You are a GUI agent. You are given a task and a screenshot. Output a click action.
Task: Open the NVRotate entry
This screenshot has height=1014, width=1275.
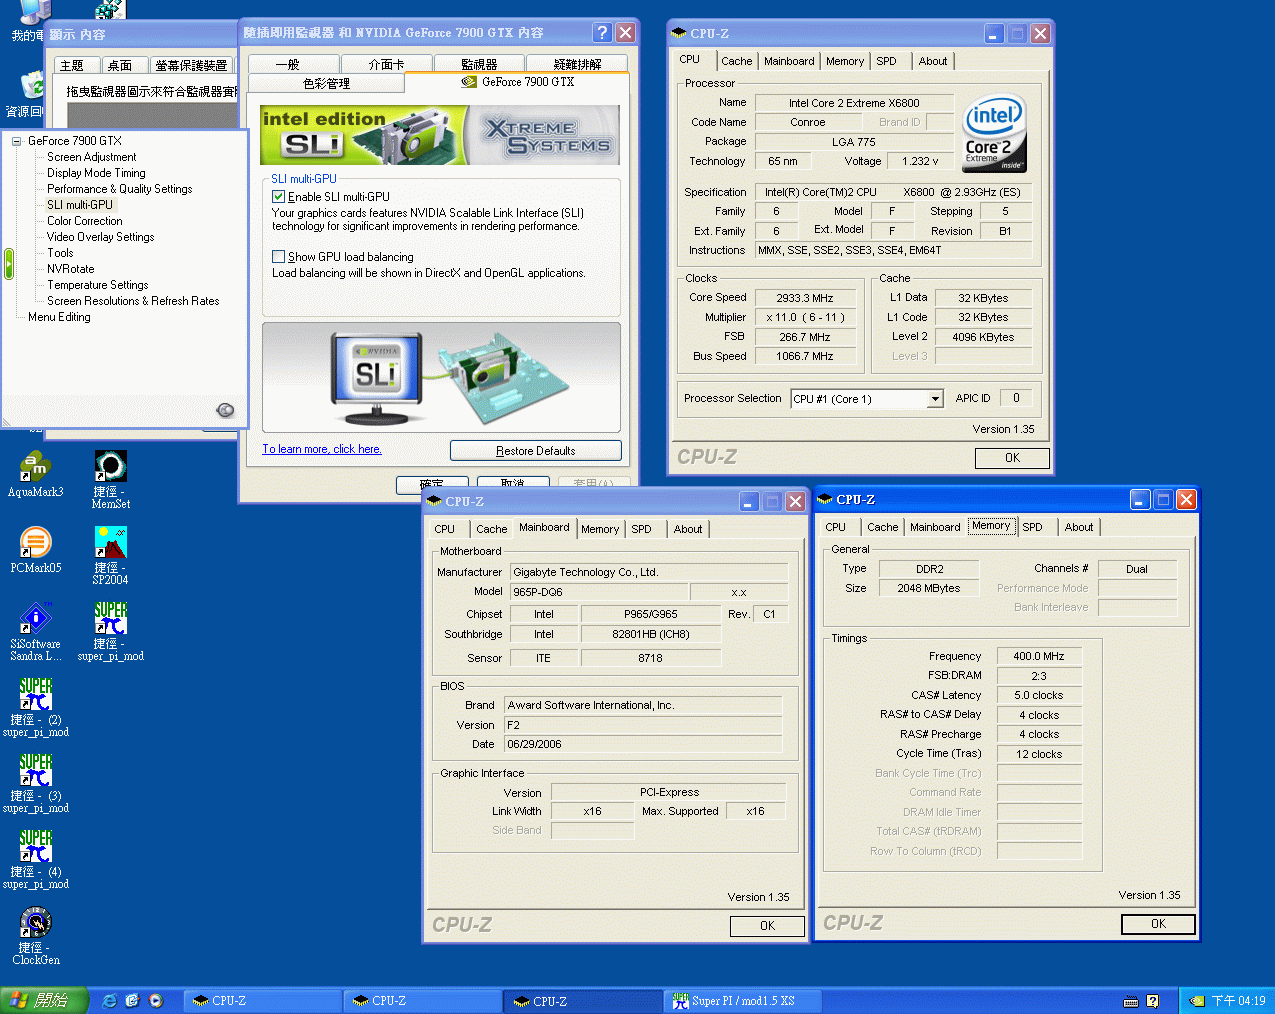pyautogui.click(x=71, y=269)
